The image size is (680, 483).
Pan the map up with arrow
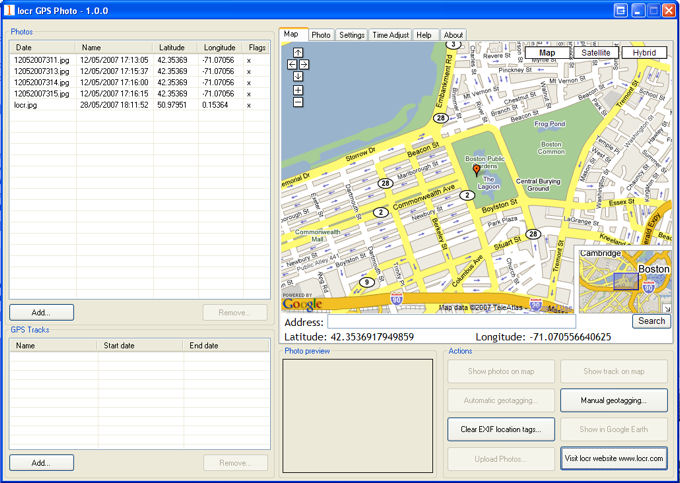click(298, 53)
